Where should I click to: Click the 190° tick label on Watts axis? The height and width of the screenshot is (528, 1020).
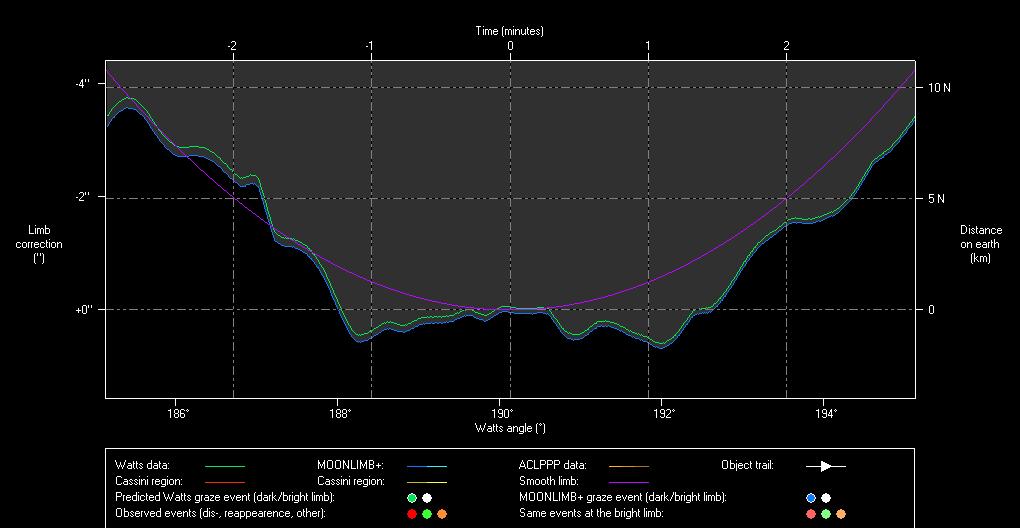(x=502, y=413)
